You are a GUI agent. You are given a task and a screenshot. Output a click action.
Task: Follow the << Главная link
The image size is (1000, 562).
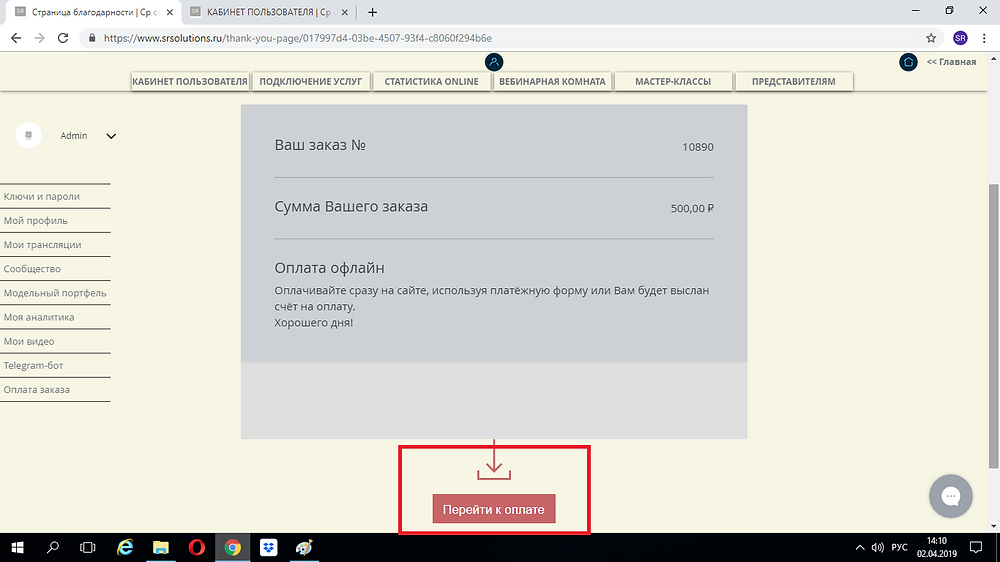[951, 62]
